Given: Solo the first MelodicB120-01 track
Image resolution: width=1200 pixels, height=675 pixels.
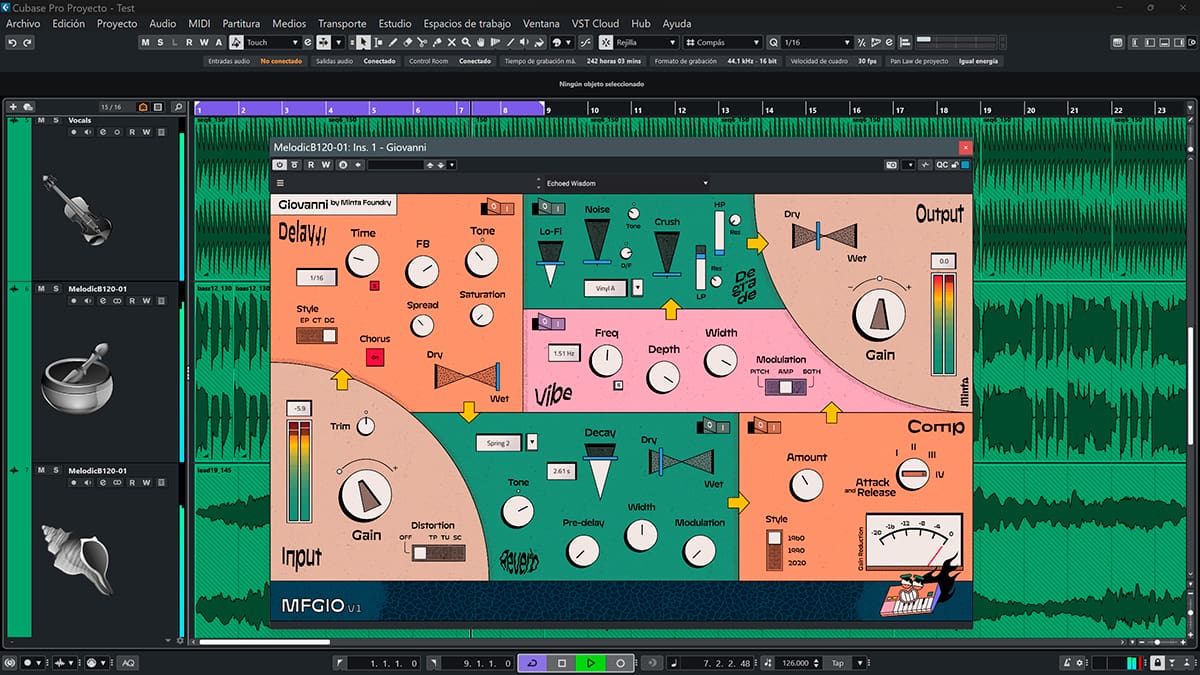Looking at the screenshot, I should click(x=56, y=288).
